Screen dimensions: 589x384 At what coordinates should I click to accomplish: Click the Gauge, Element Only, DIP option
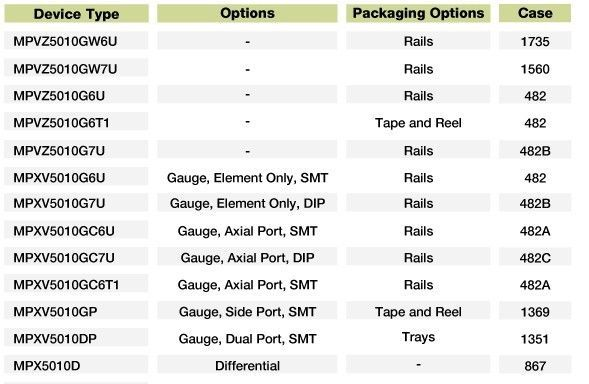(x=247, y=203)
